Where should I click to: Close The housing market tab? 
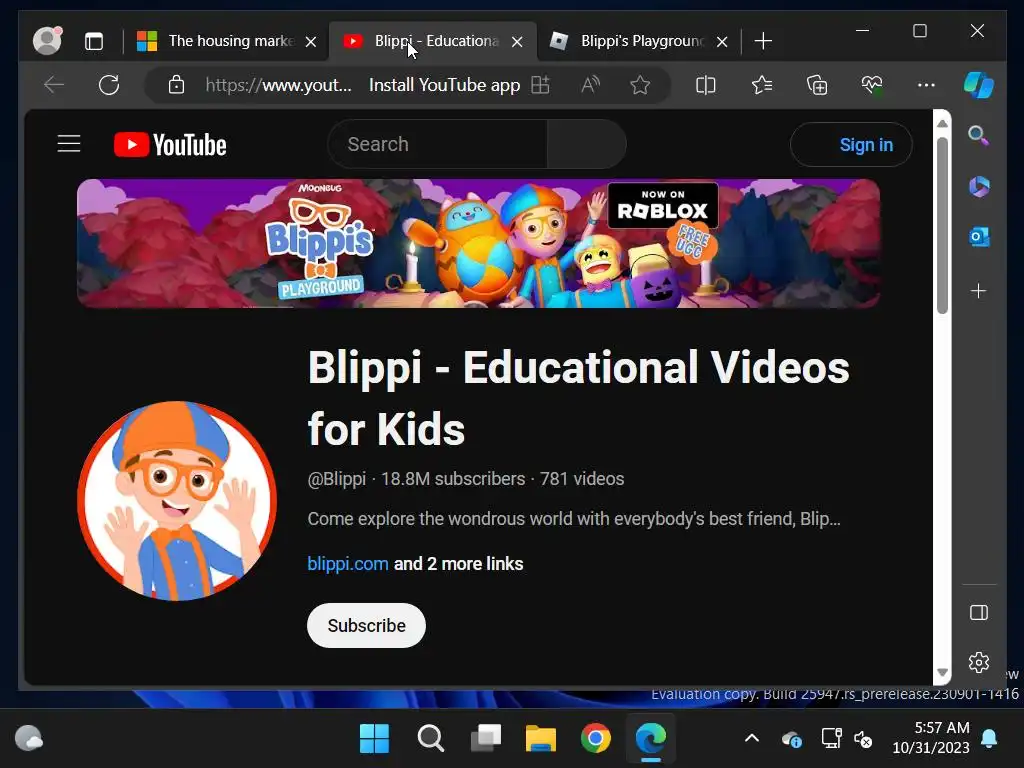(311, 42)
